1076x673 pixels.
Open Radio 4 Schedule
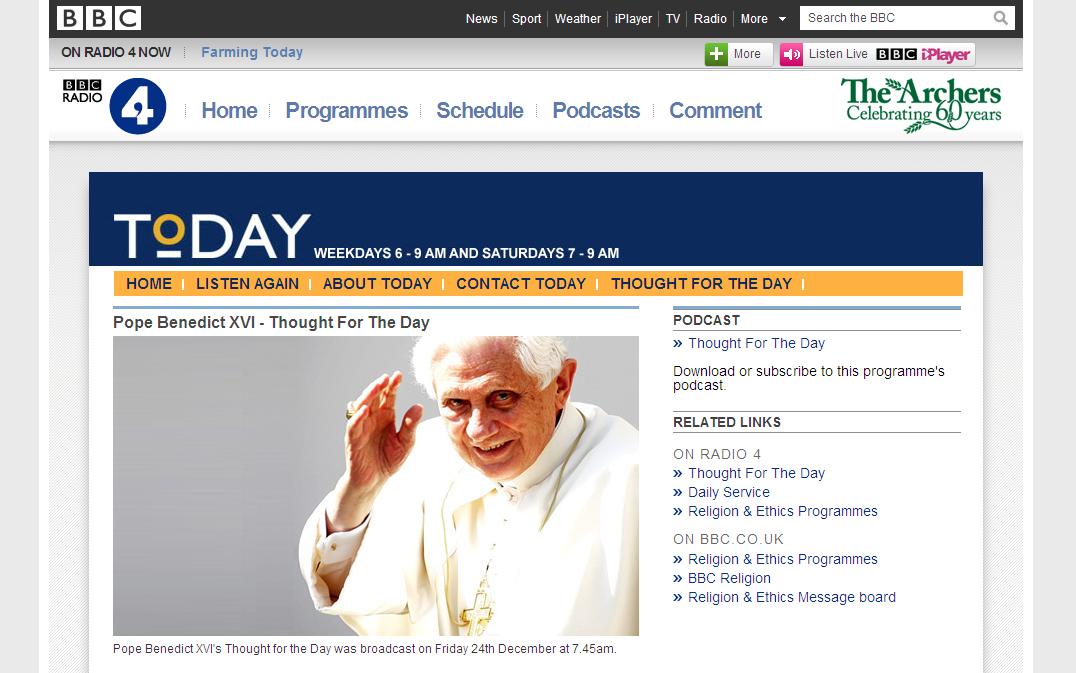[x=480, y=110]
